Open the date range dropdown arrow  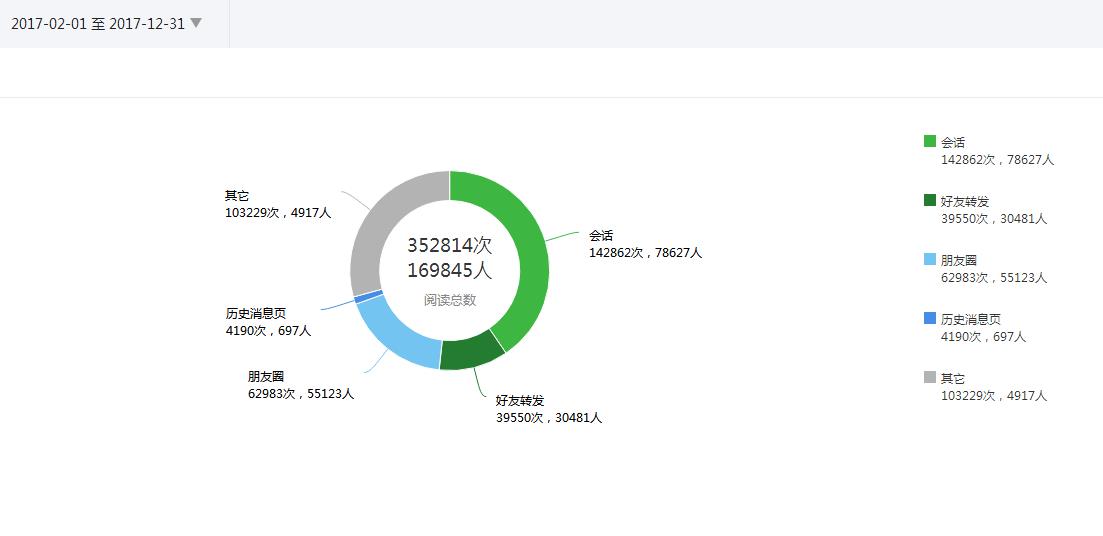click(x=196, y=23)
